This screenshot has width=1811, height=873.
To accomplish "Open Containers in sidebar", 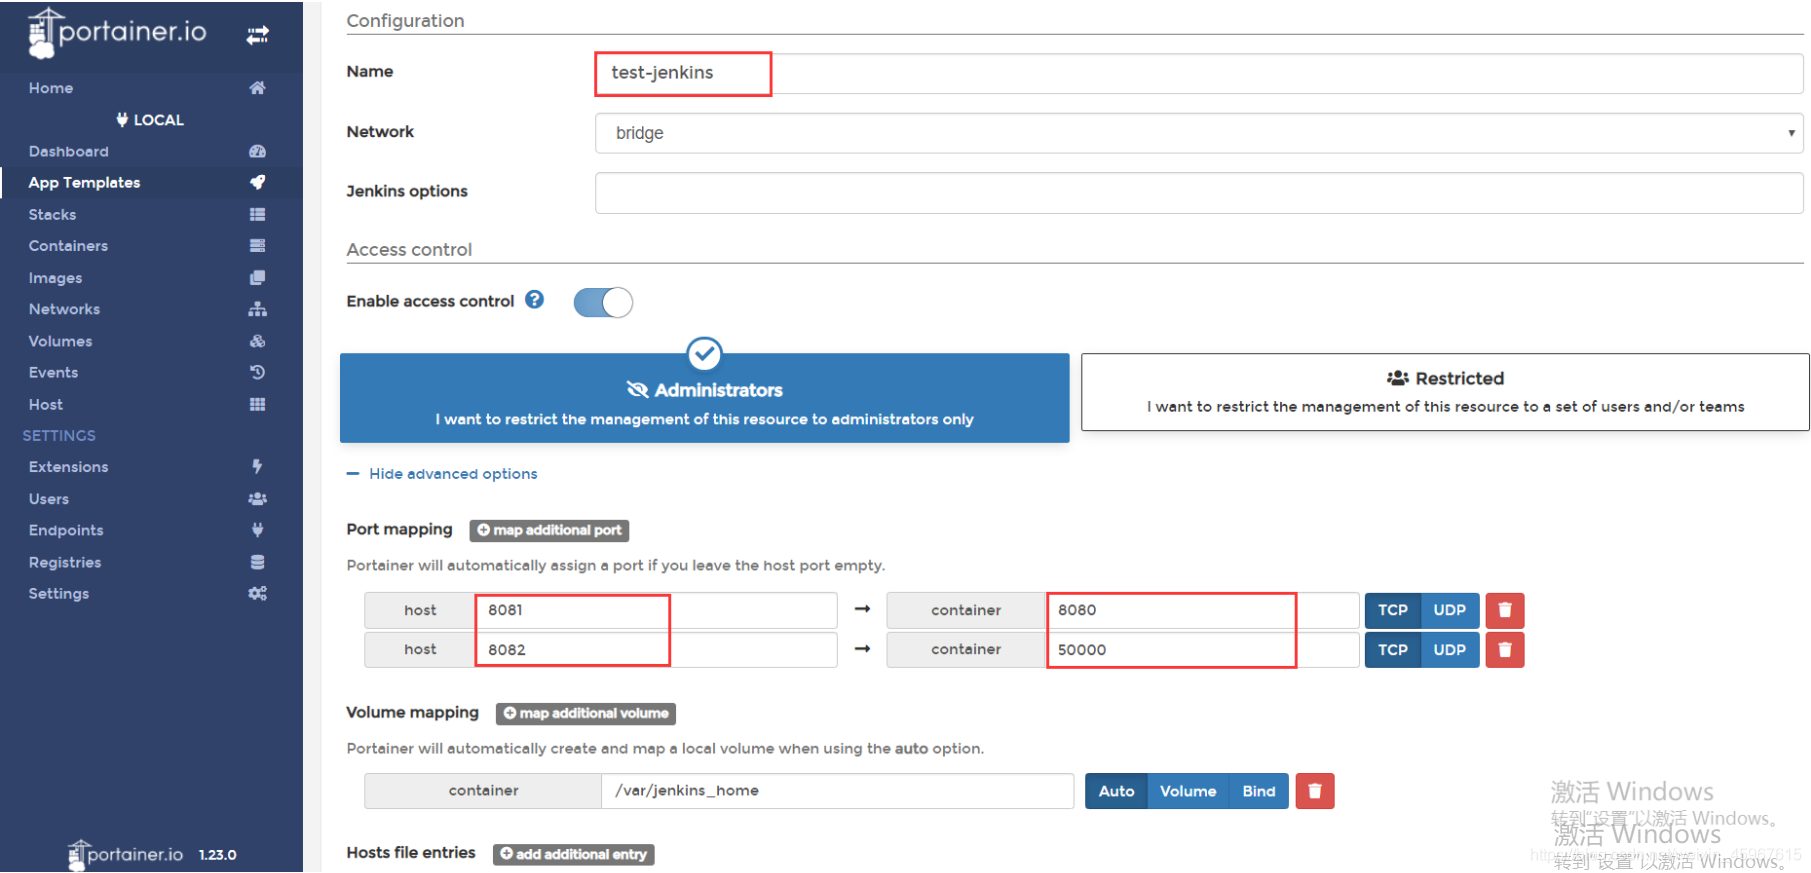I will coord(68,246).
